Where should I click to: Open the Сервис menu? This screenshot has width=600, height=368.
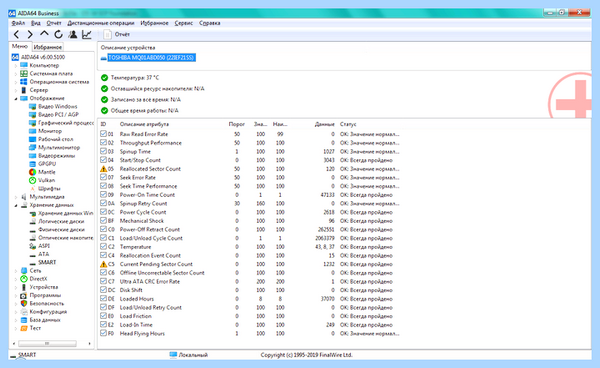tap(184, 23)
